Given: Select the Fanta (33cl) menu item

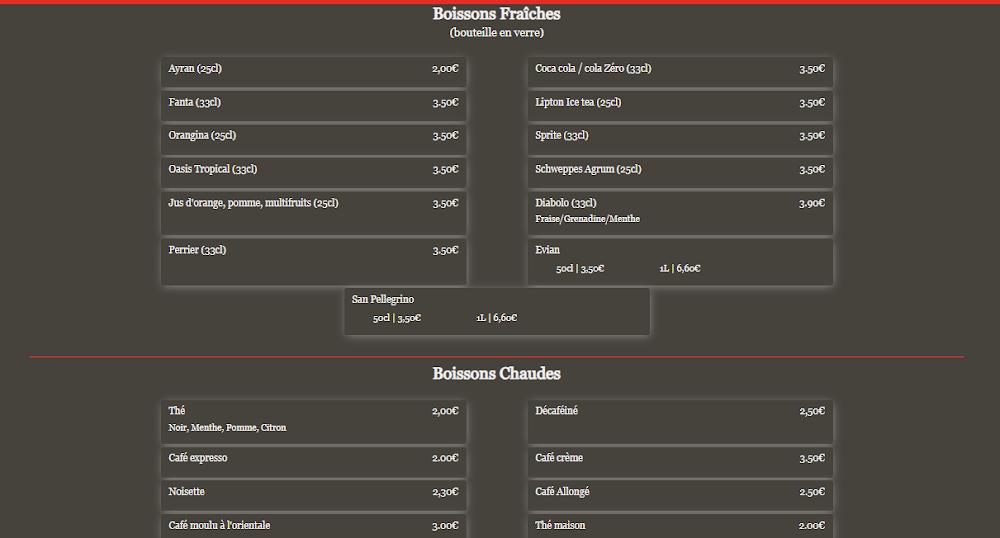Looking at the screenshot, I should [x=313, y=103].
